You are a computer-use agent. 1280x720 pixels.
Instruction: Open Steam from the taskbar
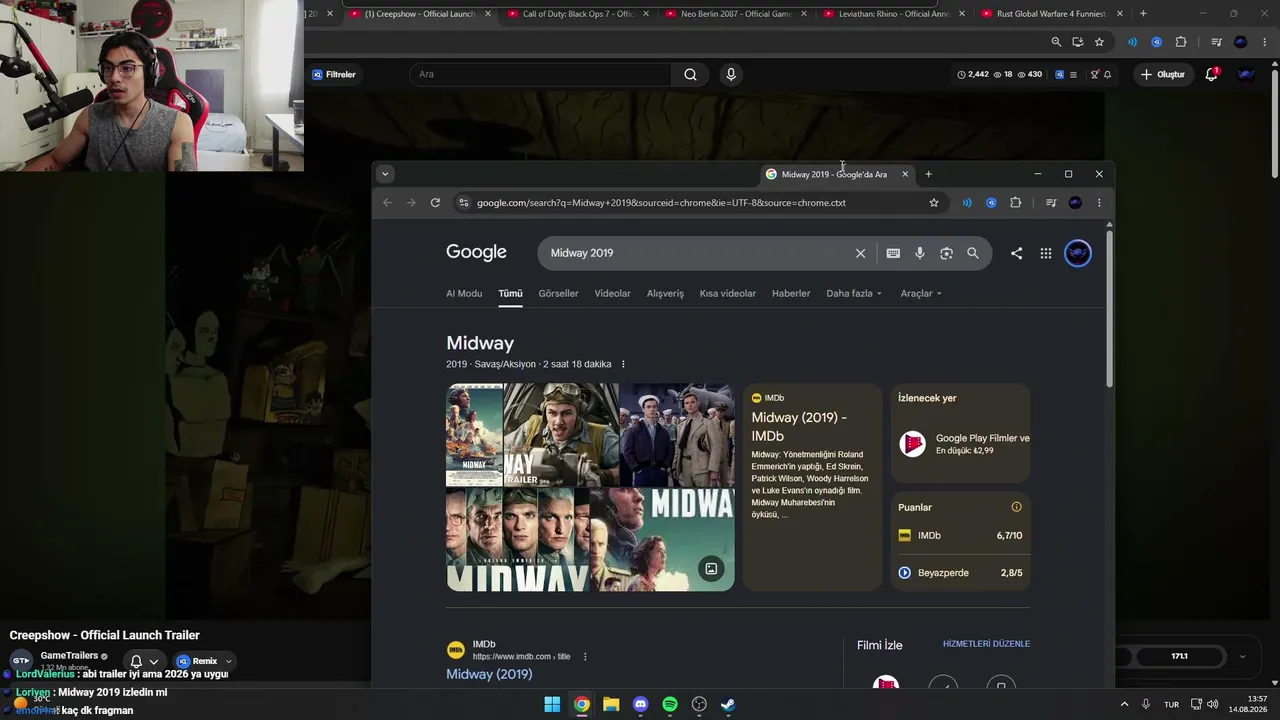[728, 704]
